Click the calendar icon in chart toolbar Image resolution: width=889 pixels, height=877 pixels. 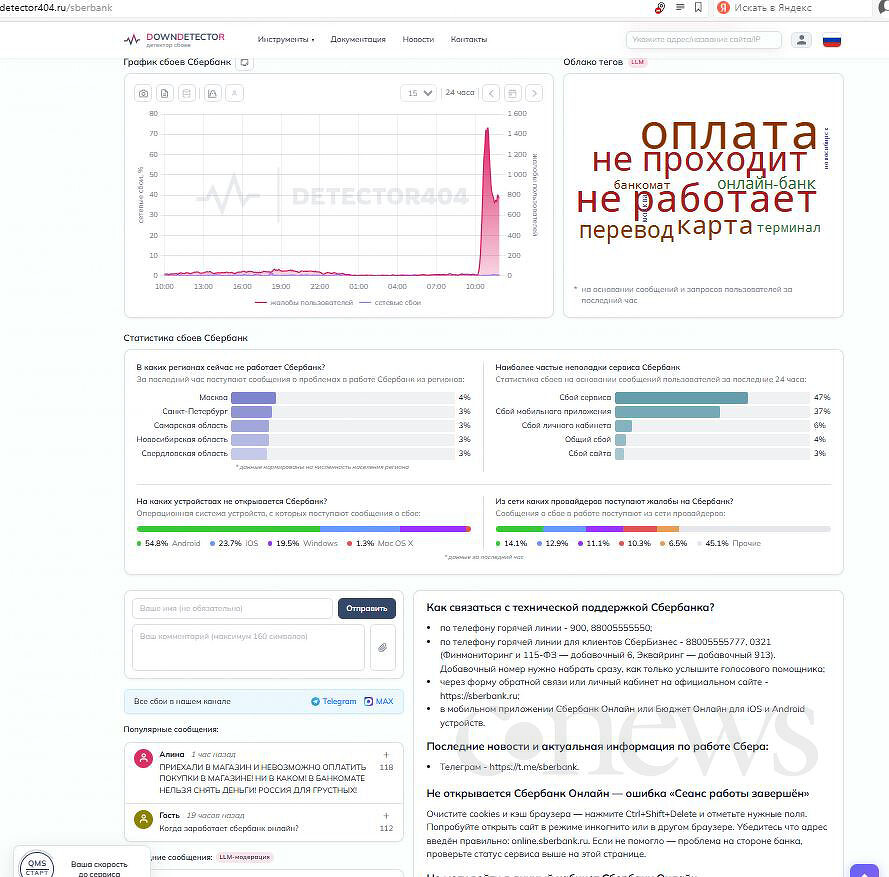pos(512,93)
